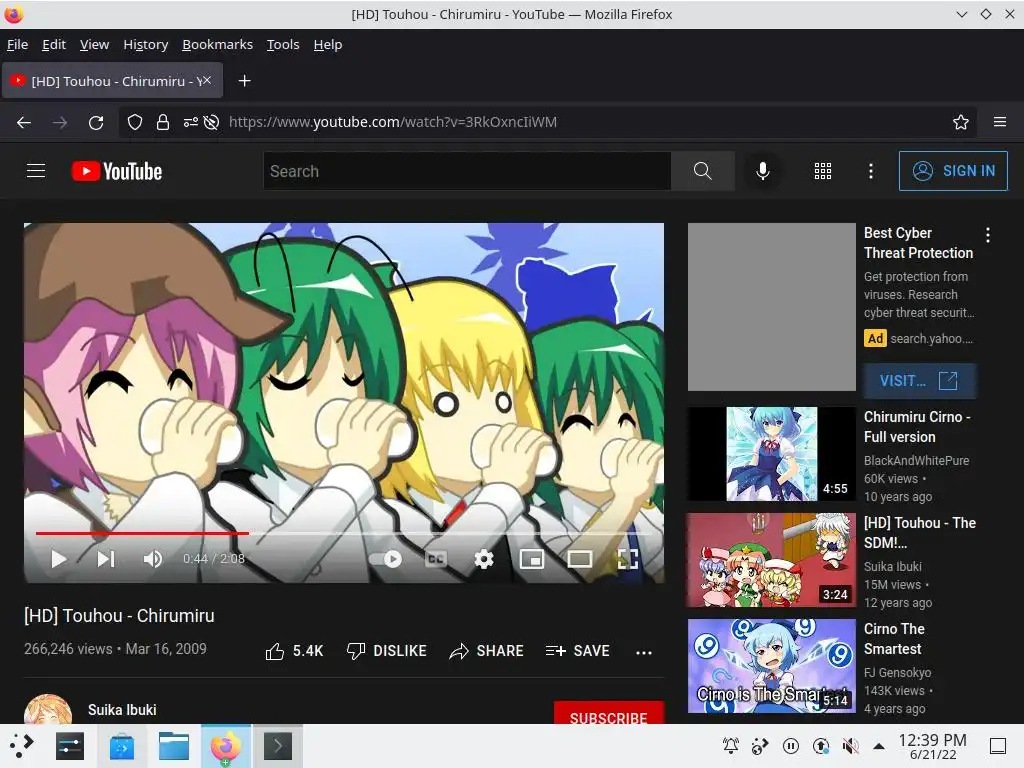Open the Tools menu
Viewport: 1024px width, 768px height.
(x=283, y=44)
